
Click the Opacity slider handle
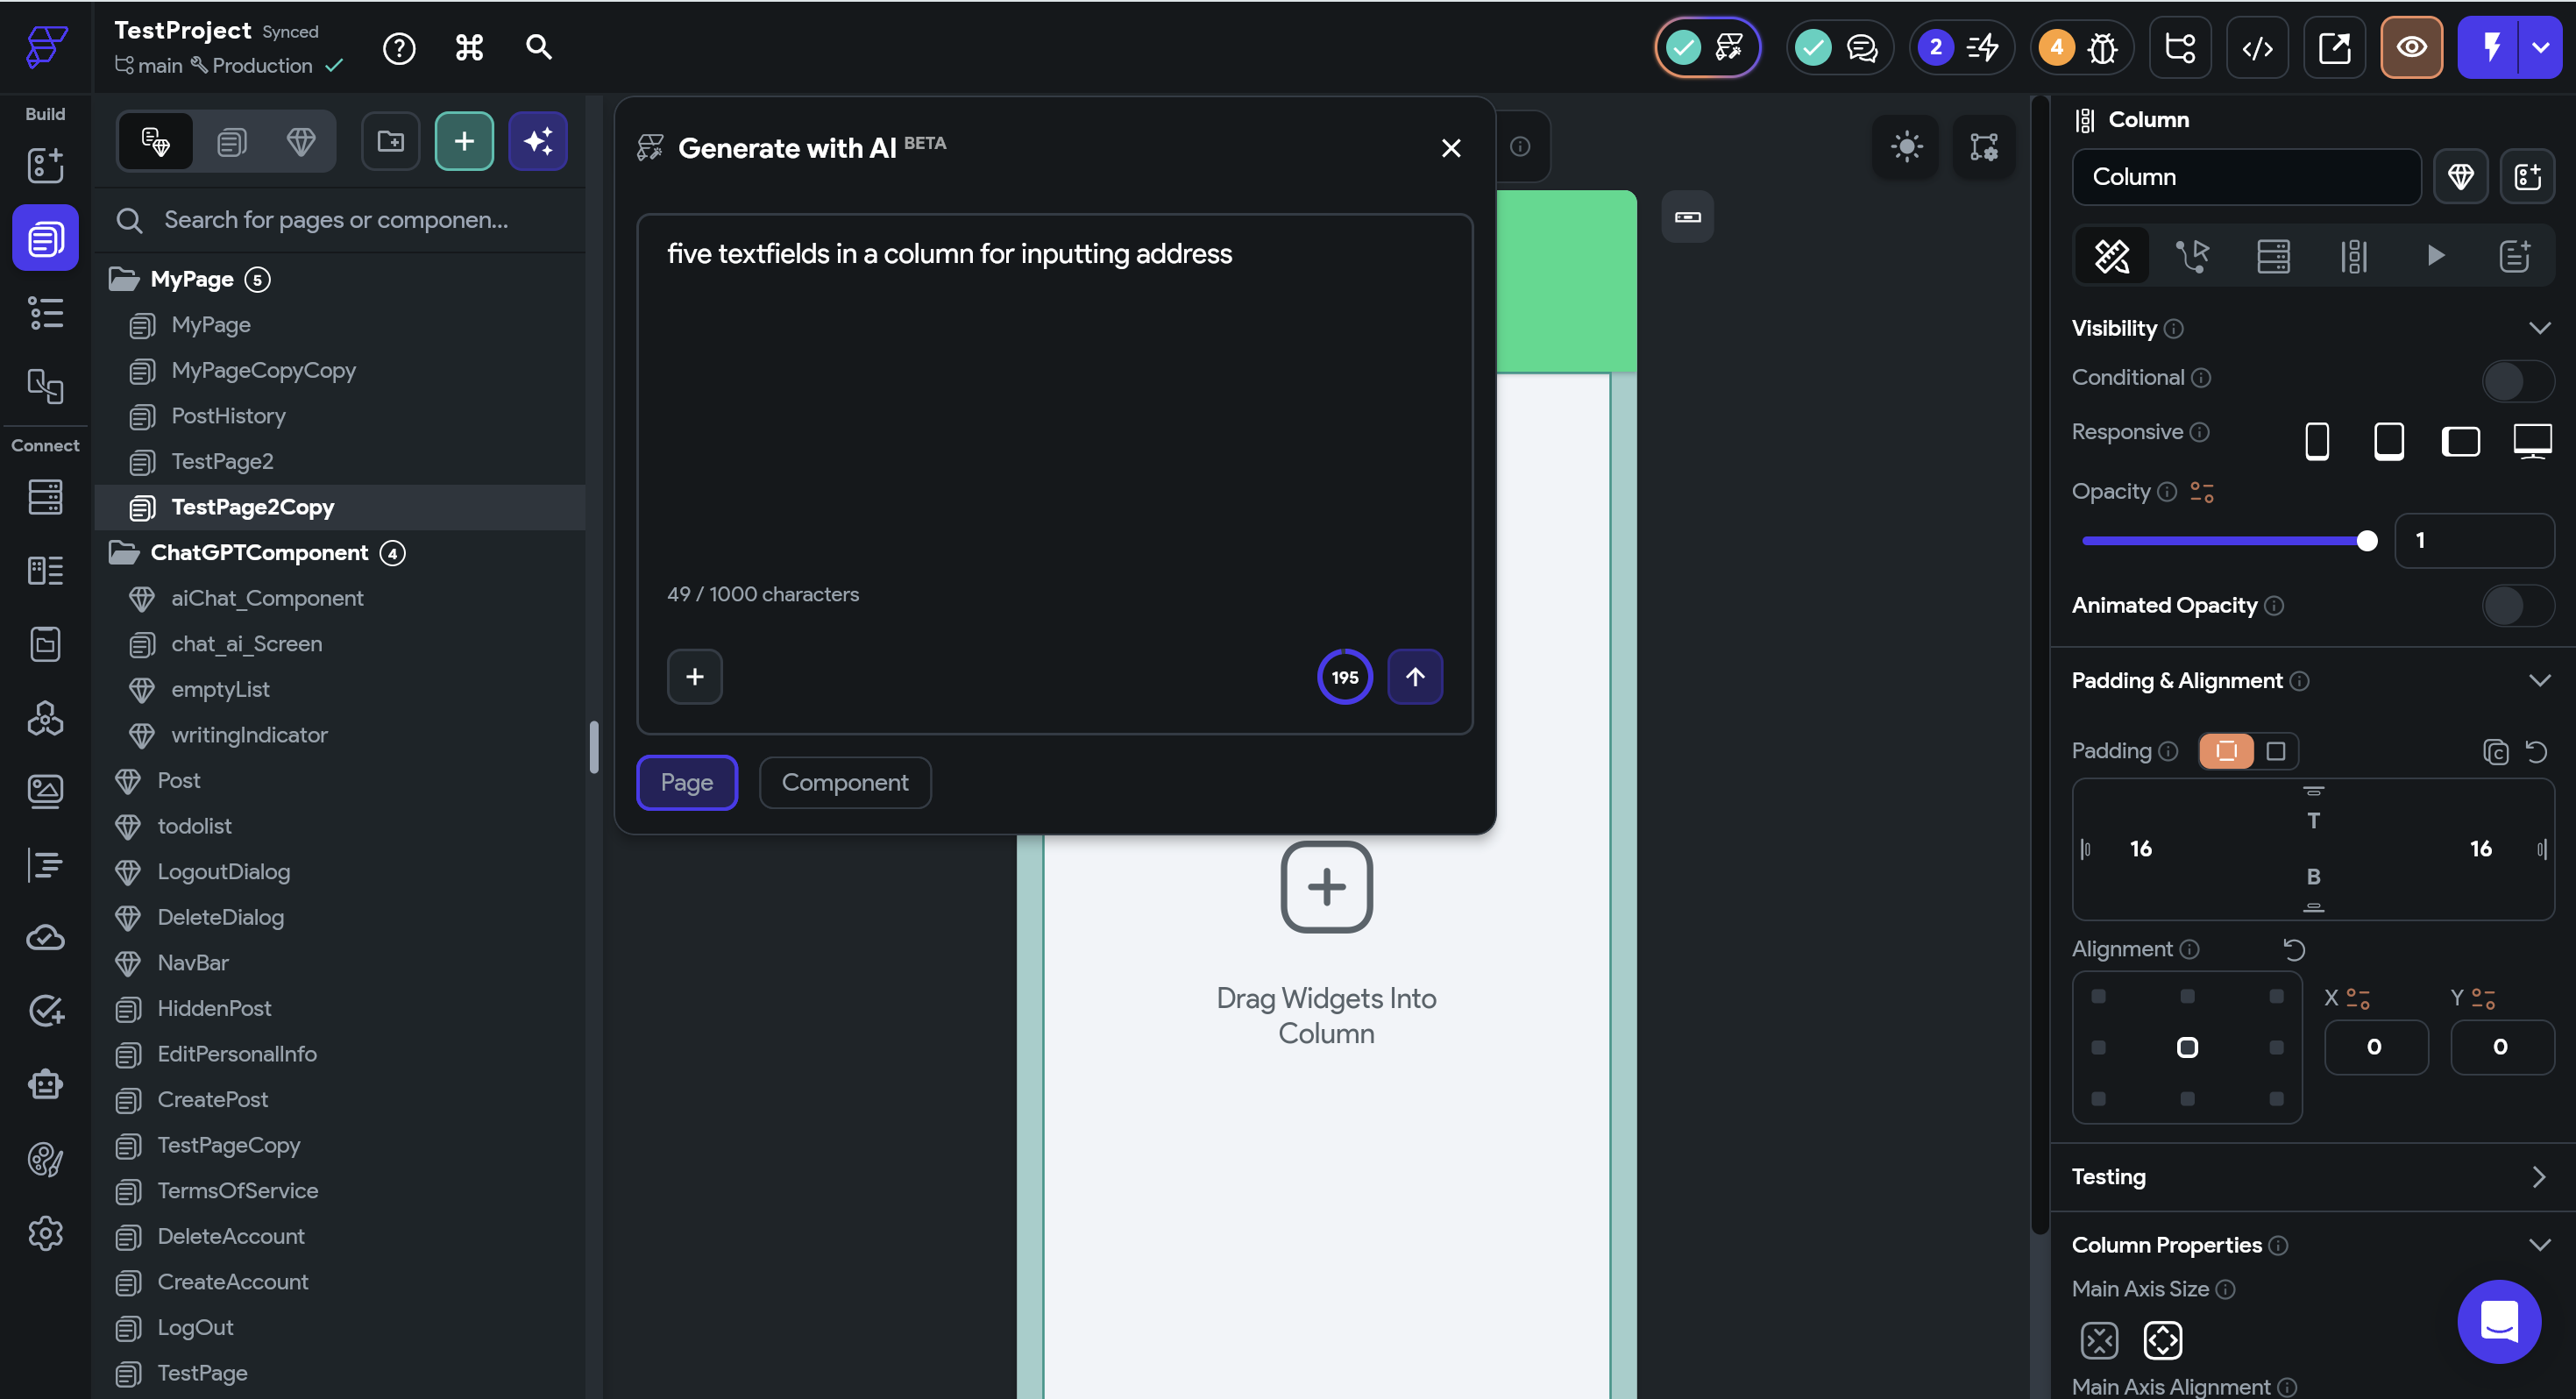pyautogui.click(x=2366, y=541)
